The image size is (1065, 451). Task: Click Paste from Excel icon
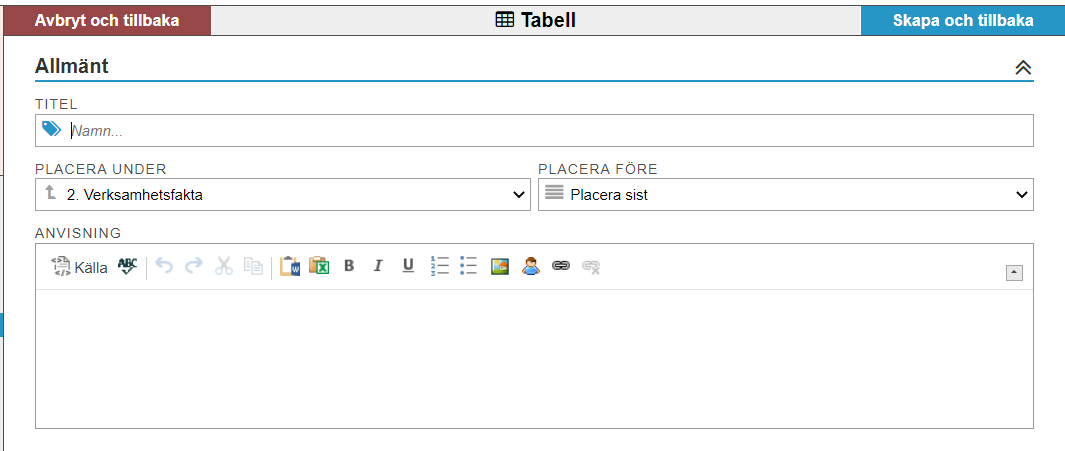click(x=319, y=266)
